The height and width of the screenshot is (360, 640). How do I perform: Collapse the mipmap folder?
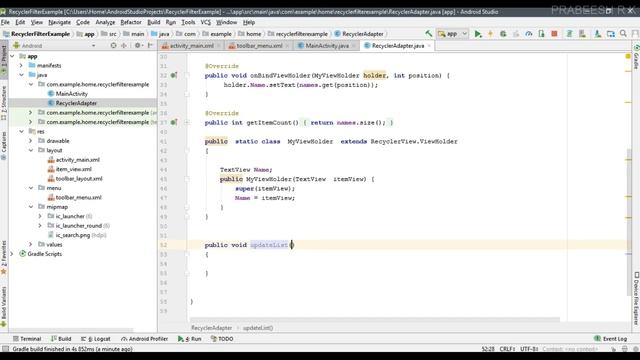tap(31, 207)
